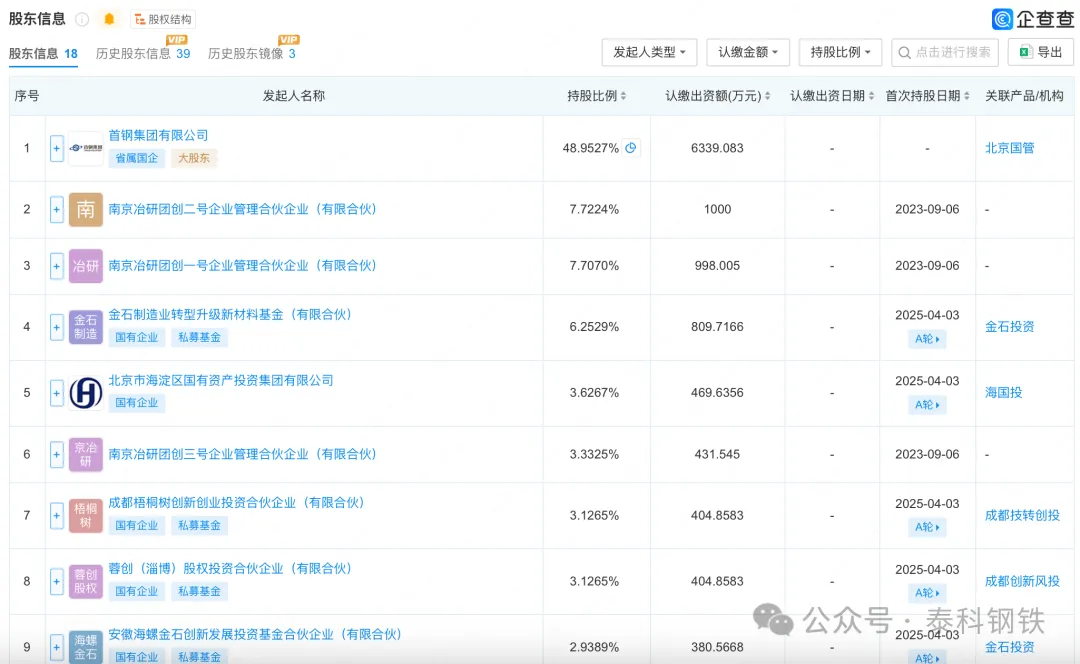Image resolution: width=1080 pixels, height=664 pixels.
Task: Click the 蓉创股权 logo icon
Action: point(85,581)
